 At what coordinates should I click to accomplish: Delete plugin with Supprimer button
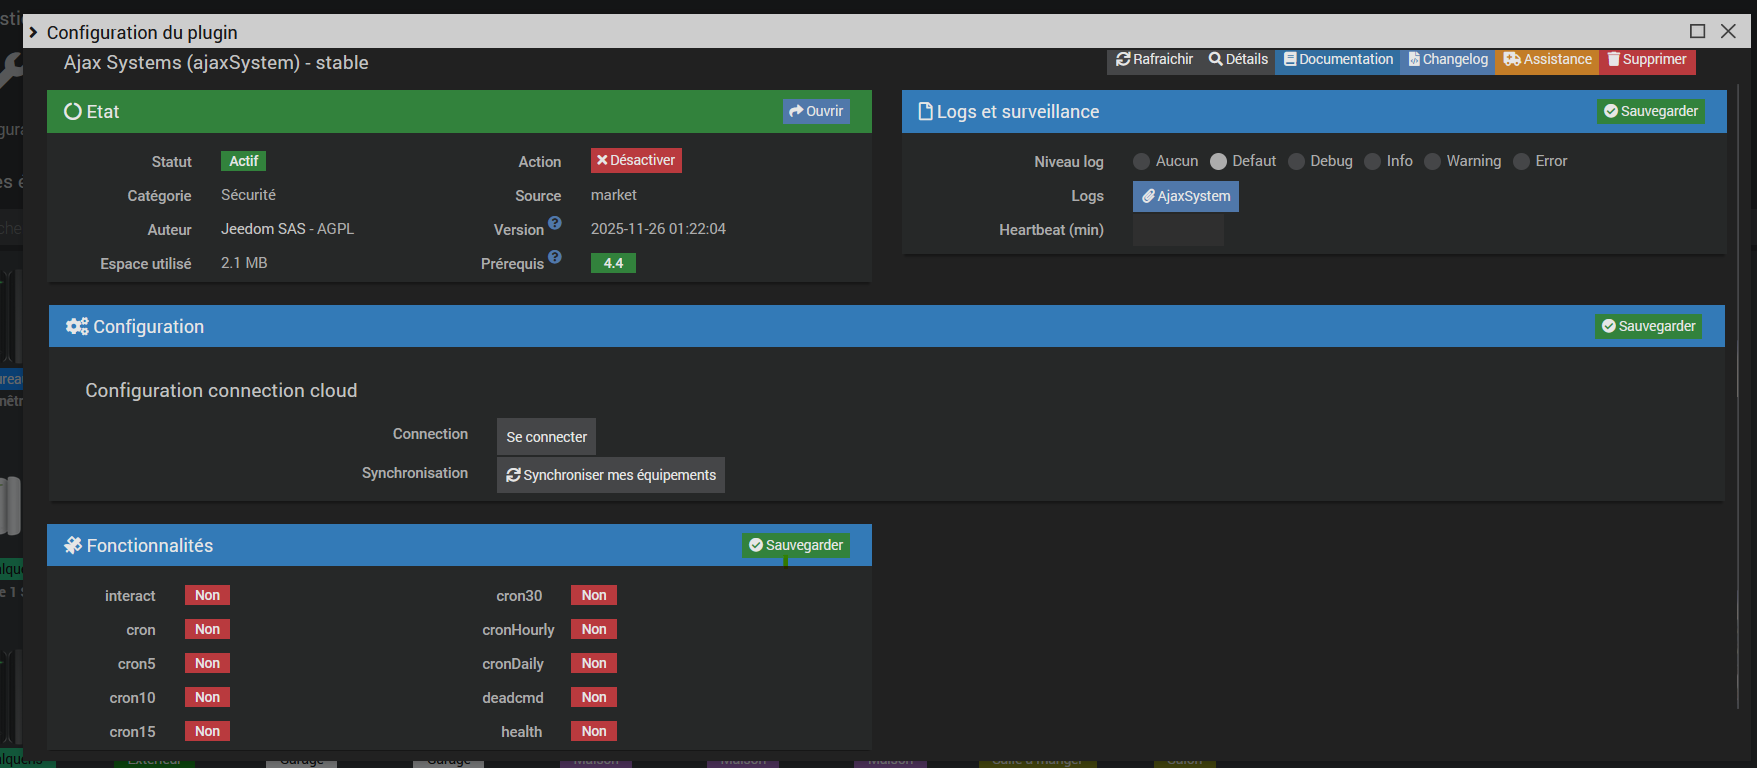click(x=1647, y=60)
